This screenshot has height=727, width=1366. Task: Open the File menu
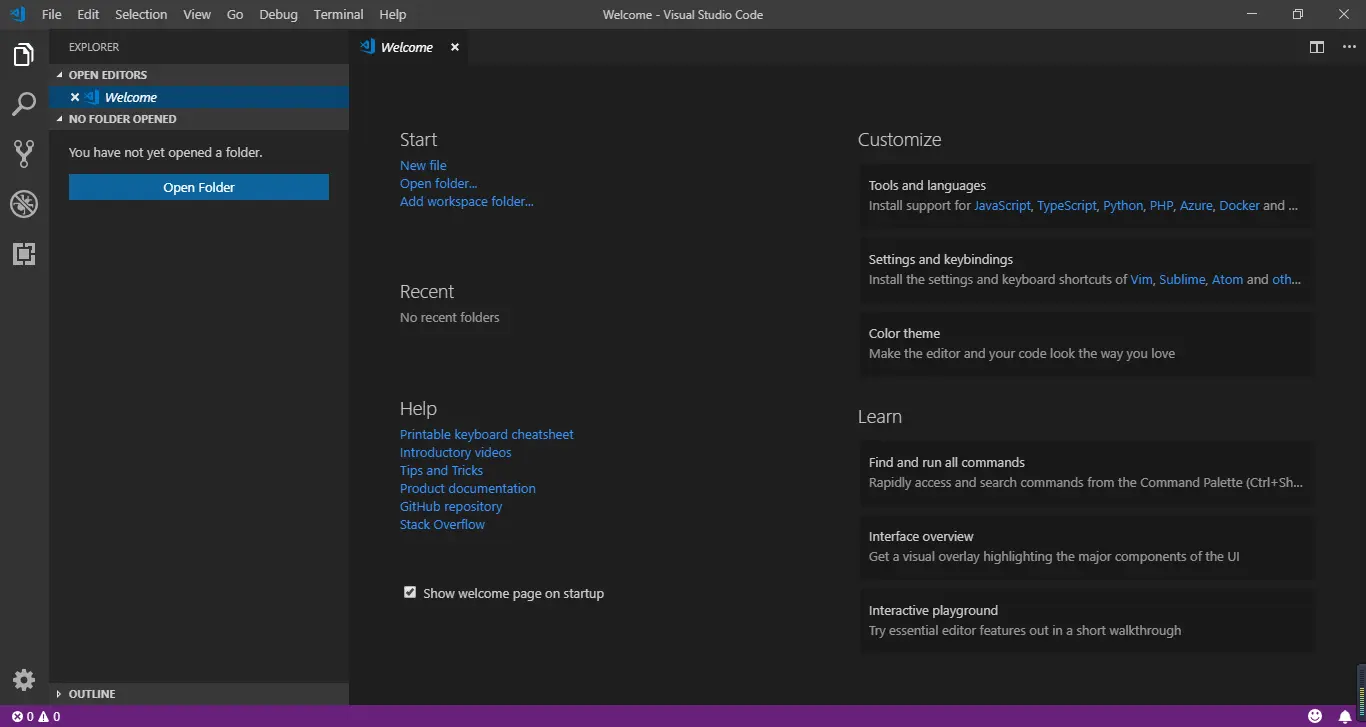click(x=52, y=14)
